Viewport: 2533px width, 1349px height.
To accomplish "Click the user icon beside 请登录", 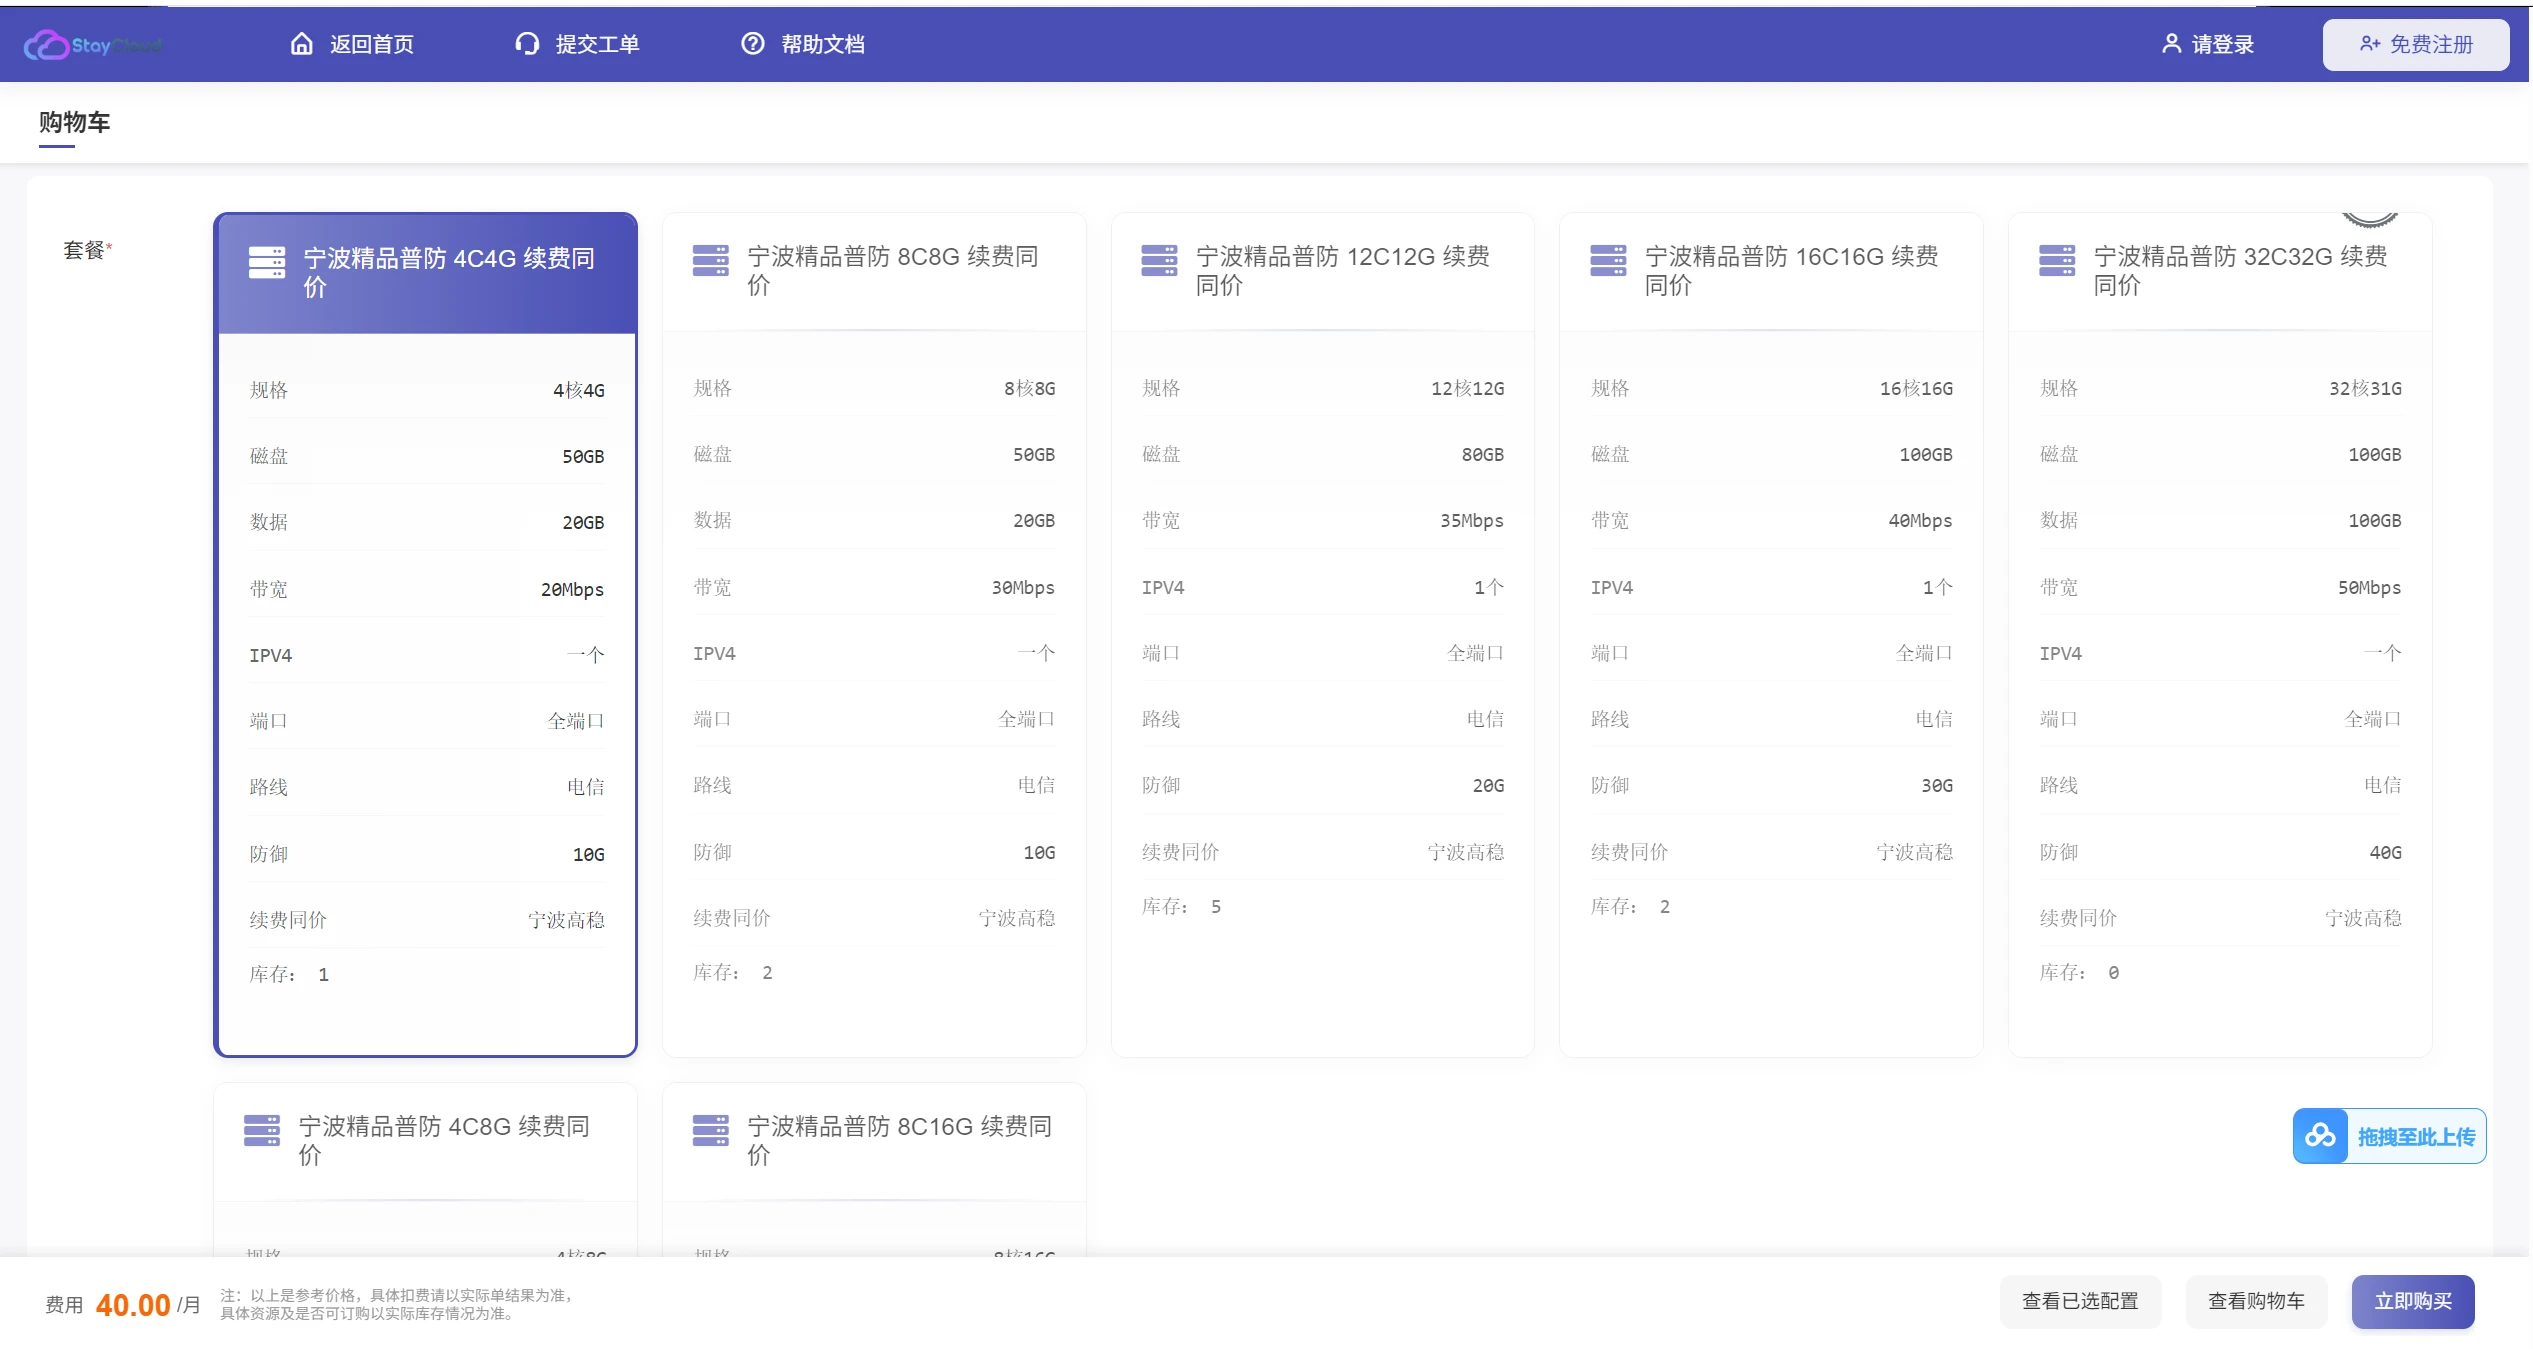I will pos(2171,44).
